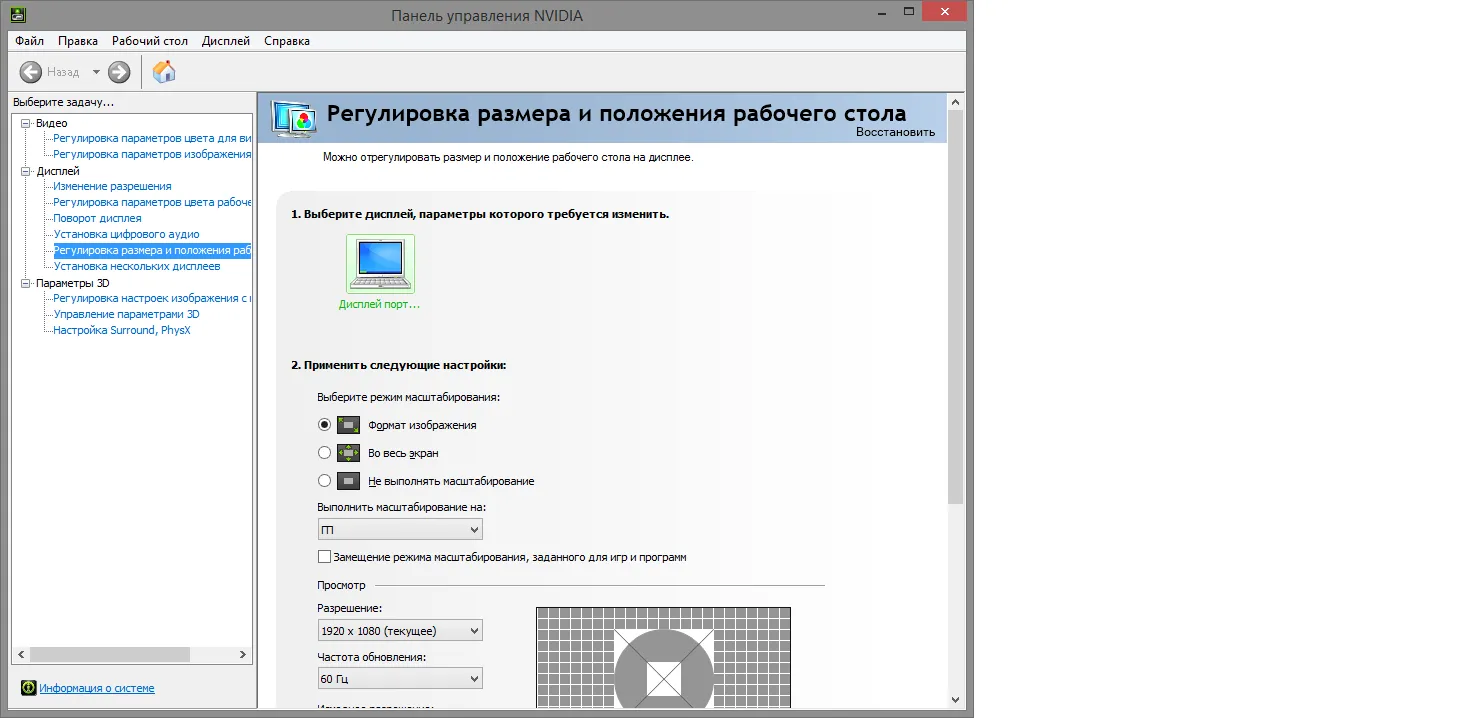Viewport: 1479px width, 718px height.
Task: Open Информация о системе link
Action: (97, 688)
